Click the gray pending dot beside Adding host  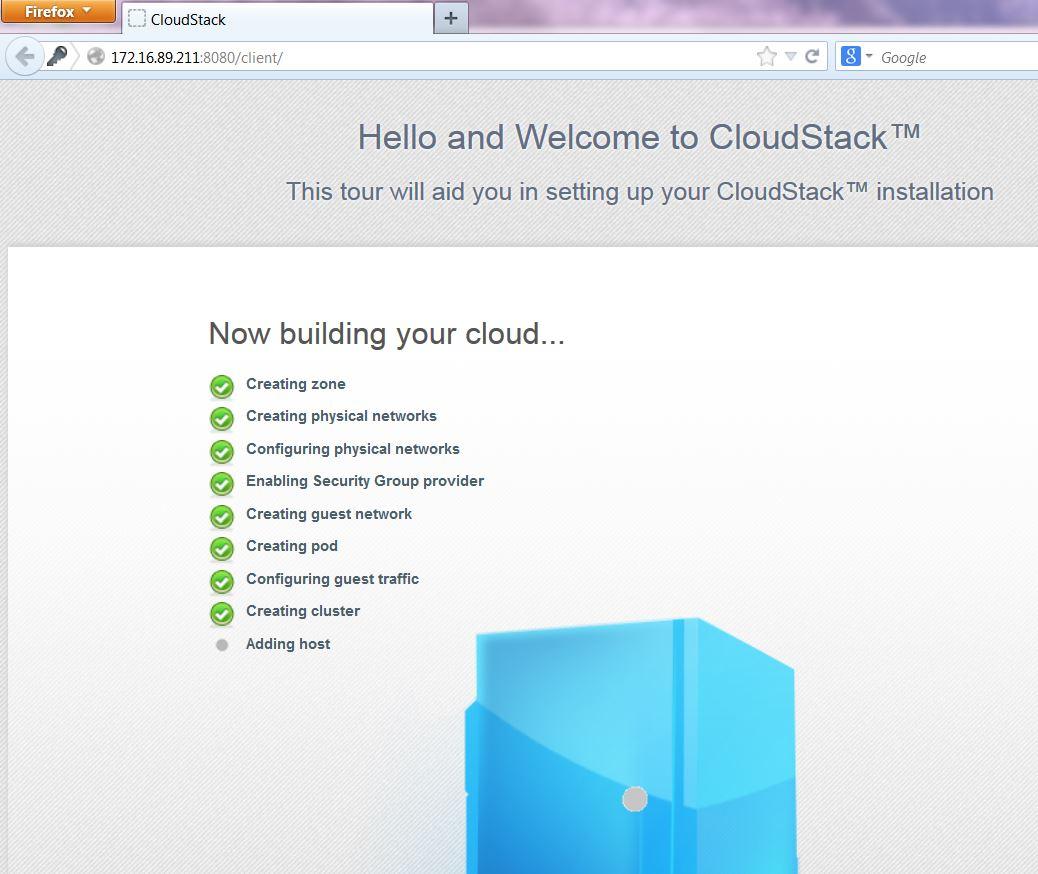pos(222,645)
